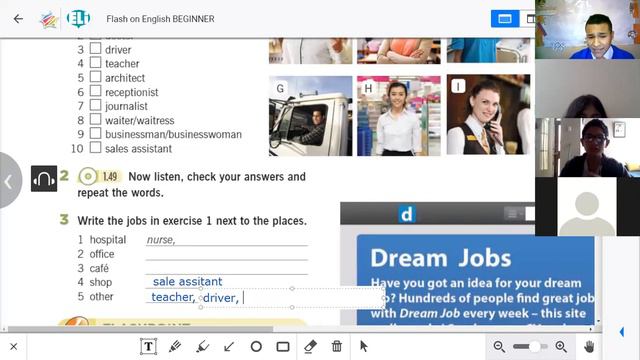Click the blue side panel arrow
The image size is (640, 360).
click(622, 332)
